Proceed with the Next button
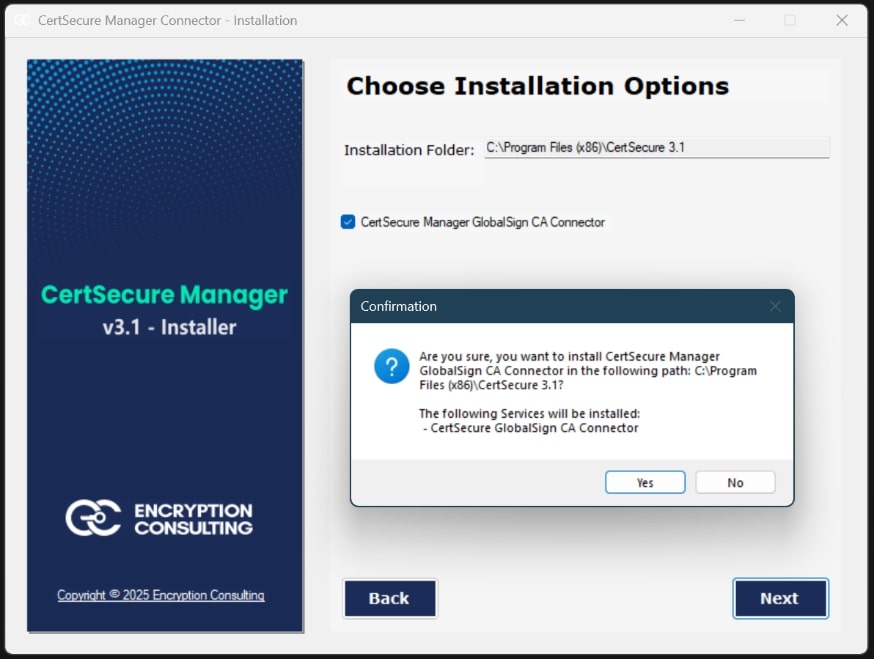The height and width of the screenshot is (659, 874). (780, 598)
